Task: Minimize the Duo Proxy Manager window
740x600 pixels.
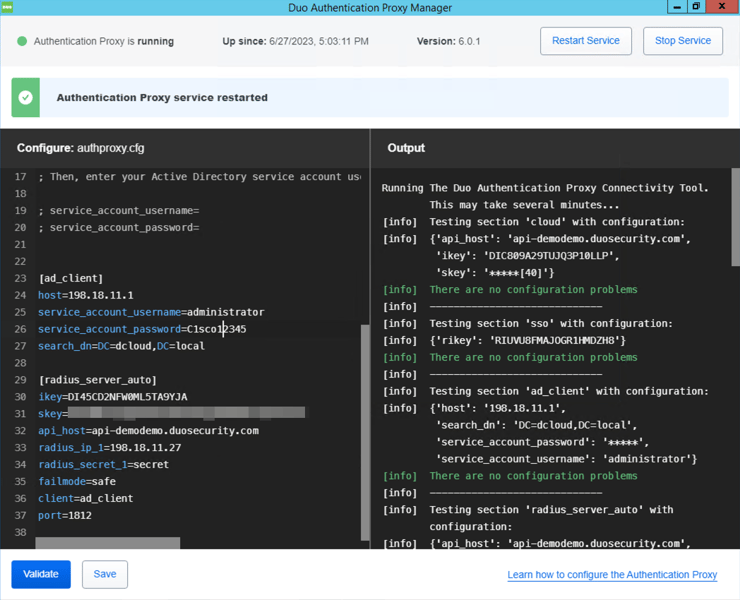Action: pyautogui.click(x=677, y=7)
